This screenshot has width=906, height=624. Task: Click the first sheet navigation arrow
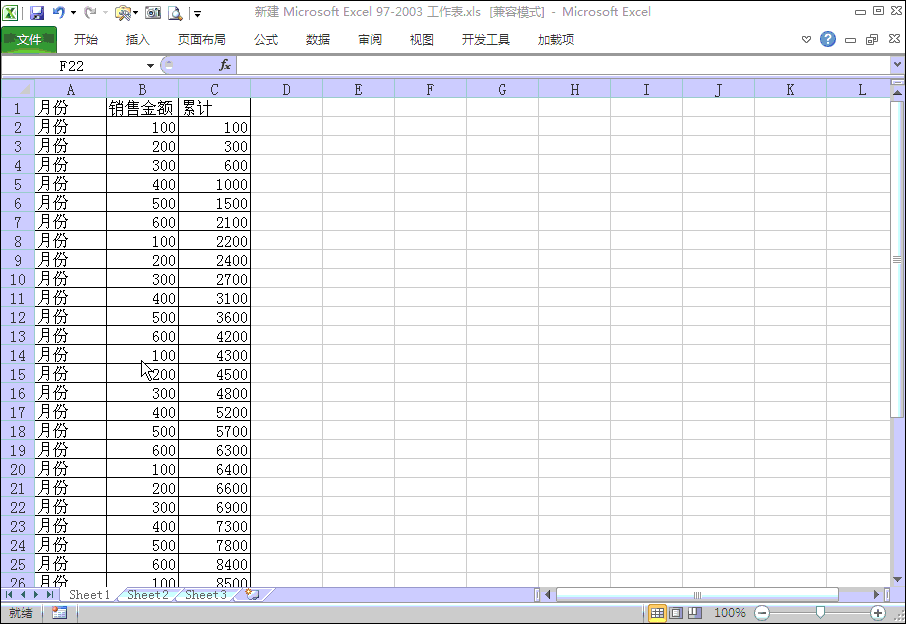pos(9,595)
